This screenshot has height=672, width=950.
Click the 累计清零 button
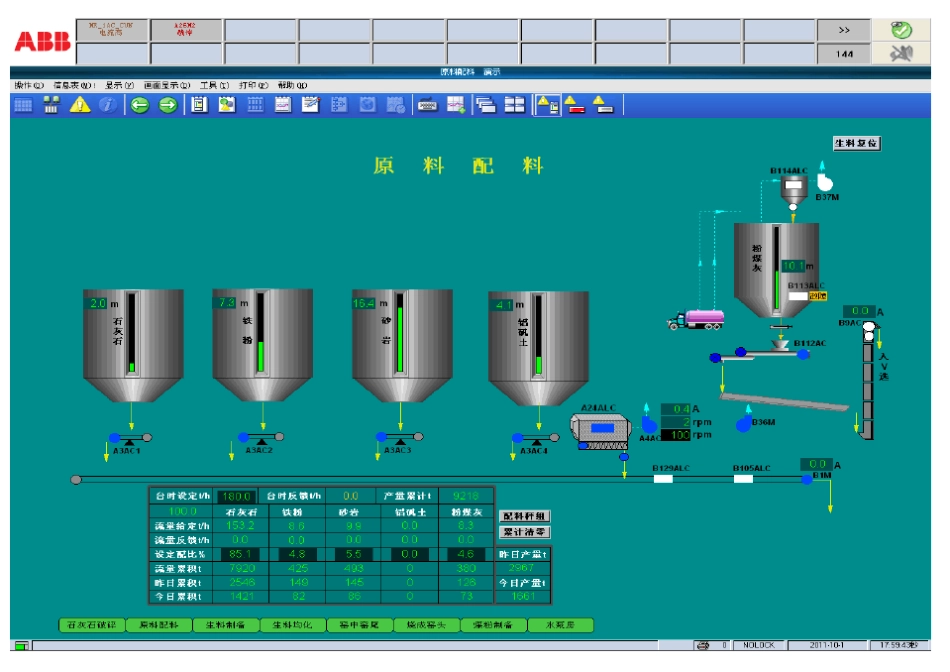(x=525, y=532)
